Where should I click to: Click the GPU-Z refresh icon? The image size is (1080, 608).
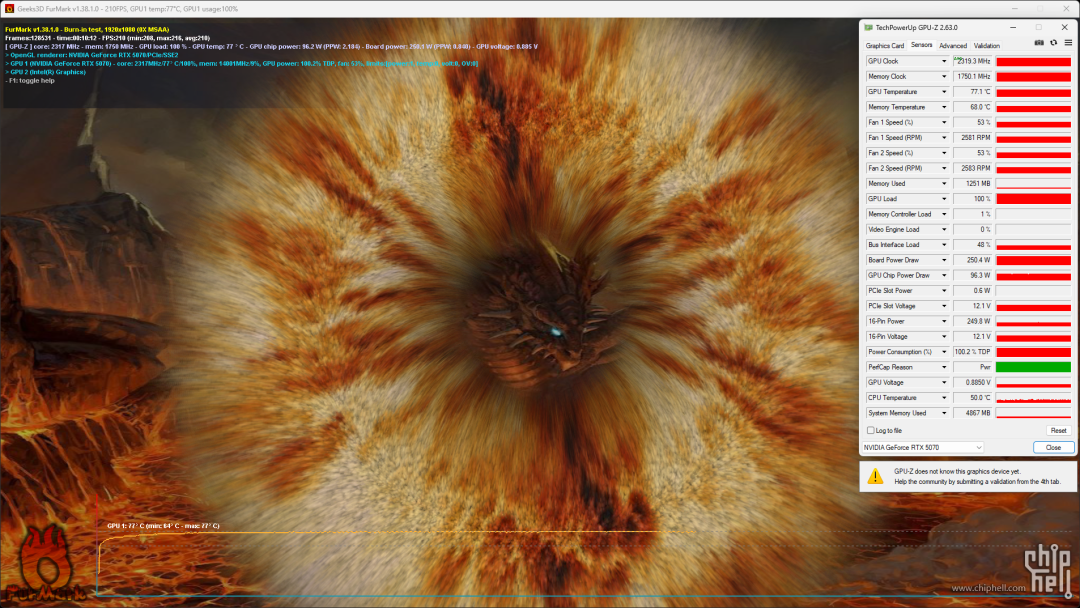coord(1053,43)
